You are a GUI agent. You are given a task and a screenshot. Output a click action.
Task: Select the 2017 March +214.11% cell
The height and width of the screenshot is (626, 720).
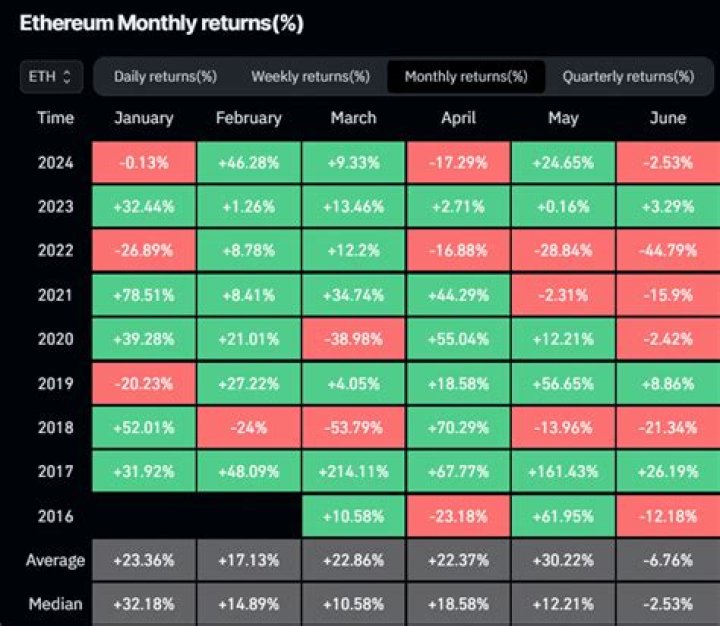[x=353, y=471]
